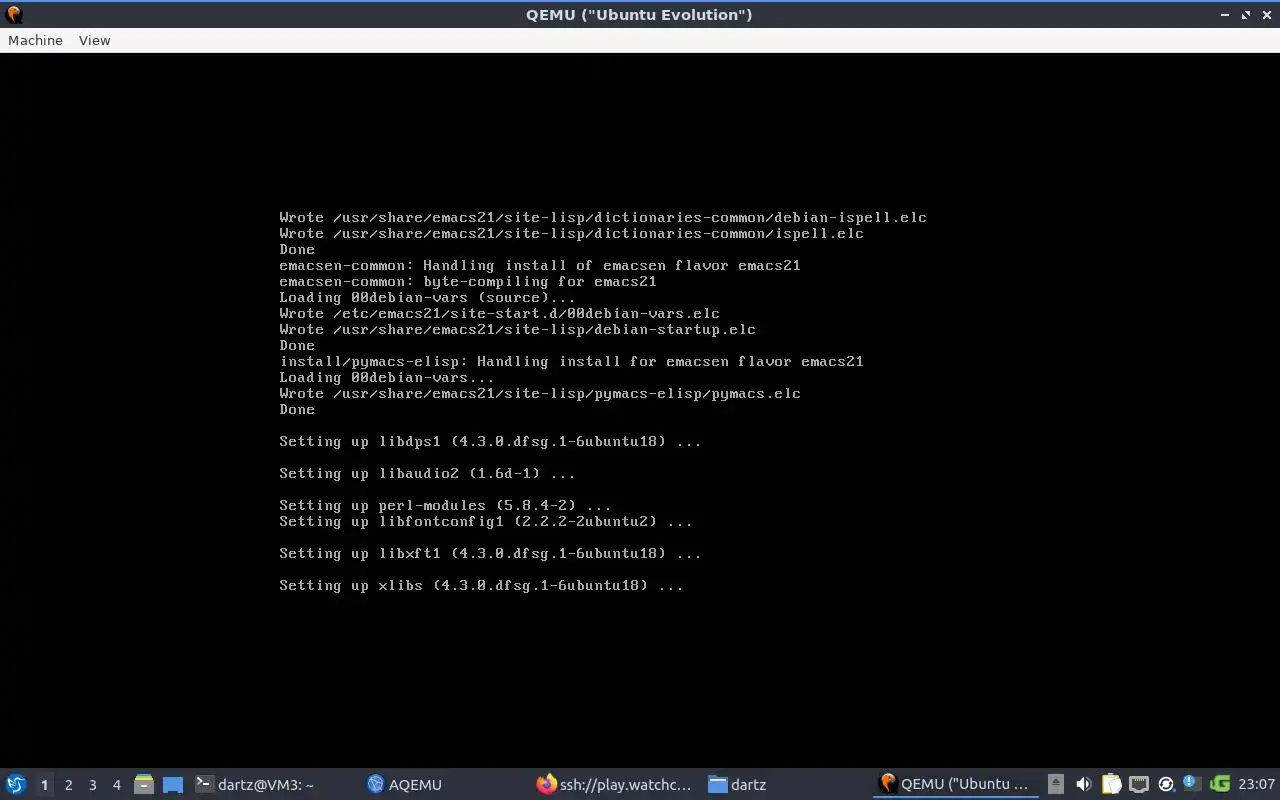
Task: Open the Machine menu
Action: [x=35, y=40]
